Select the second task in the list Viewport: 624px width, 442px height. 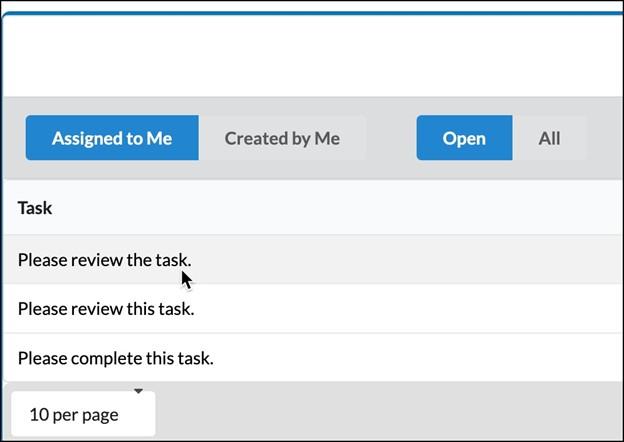(313, 308)
